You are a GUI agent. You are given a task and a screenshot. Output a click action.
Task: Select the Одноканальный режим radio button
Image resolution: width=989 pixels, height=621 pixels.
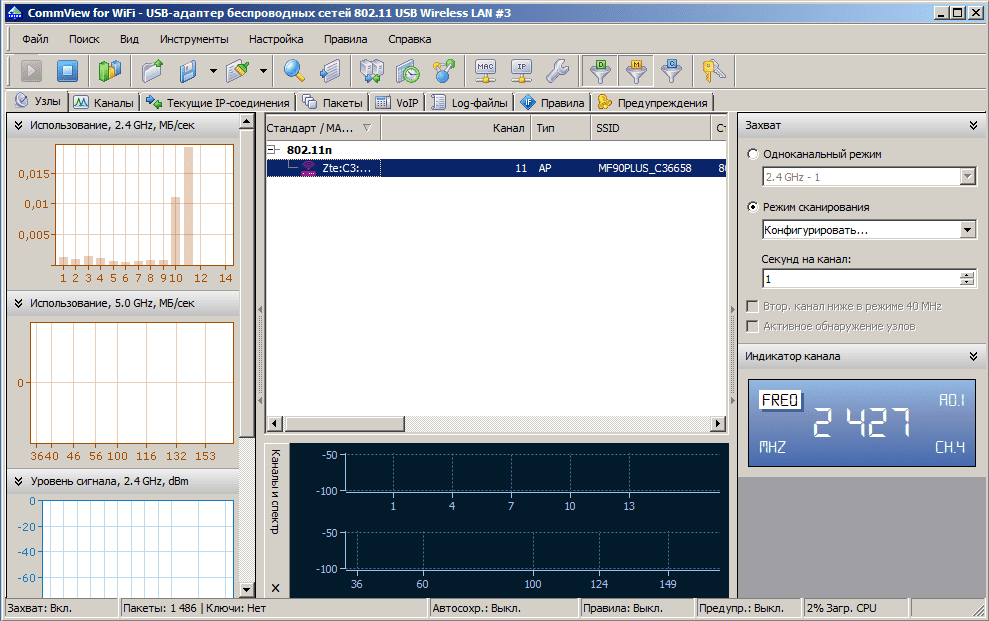752,154
